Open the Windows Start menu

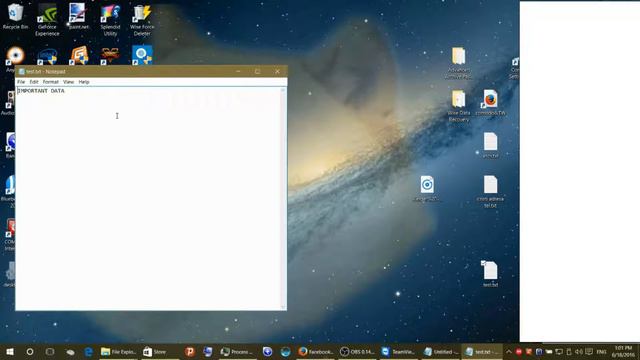10,351
